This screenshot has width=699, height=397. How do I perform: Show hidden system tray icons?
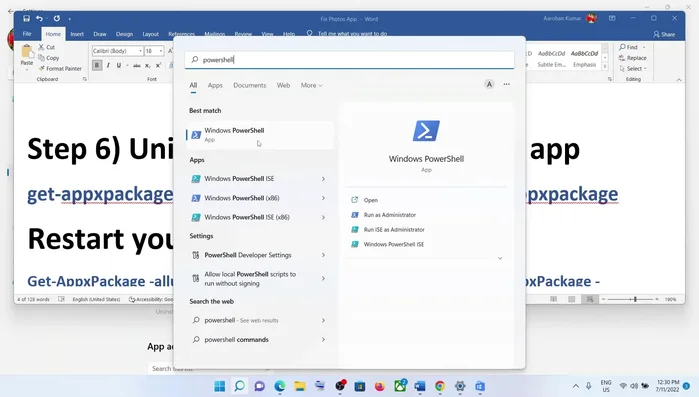click(576, 386)
